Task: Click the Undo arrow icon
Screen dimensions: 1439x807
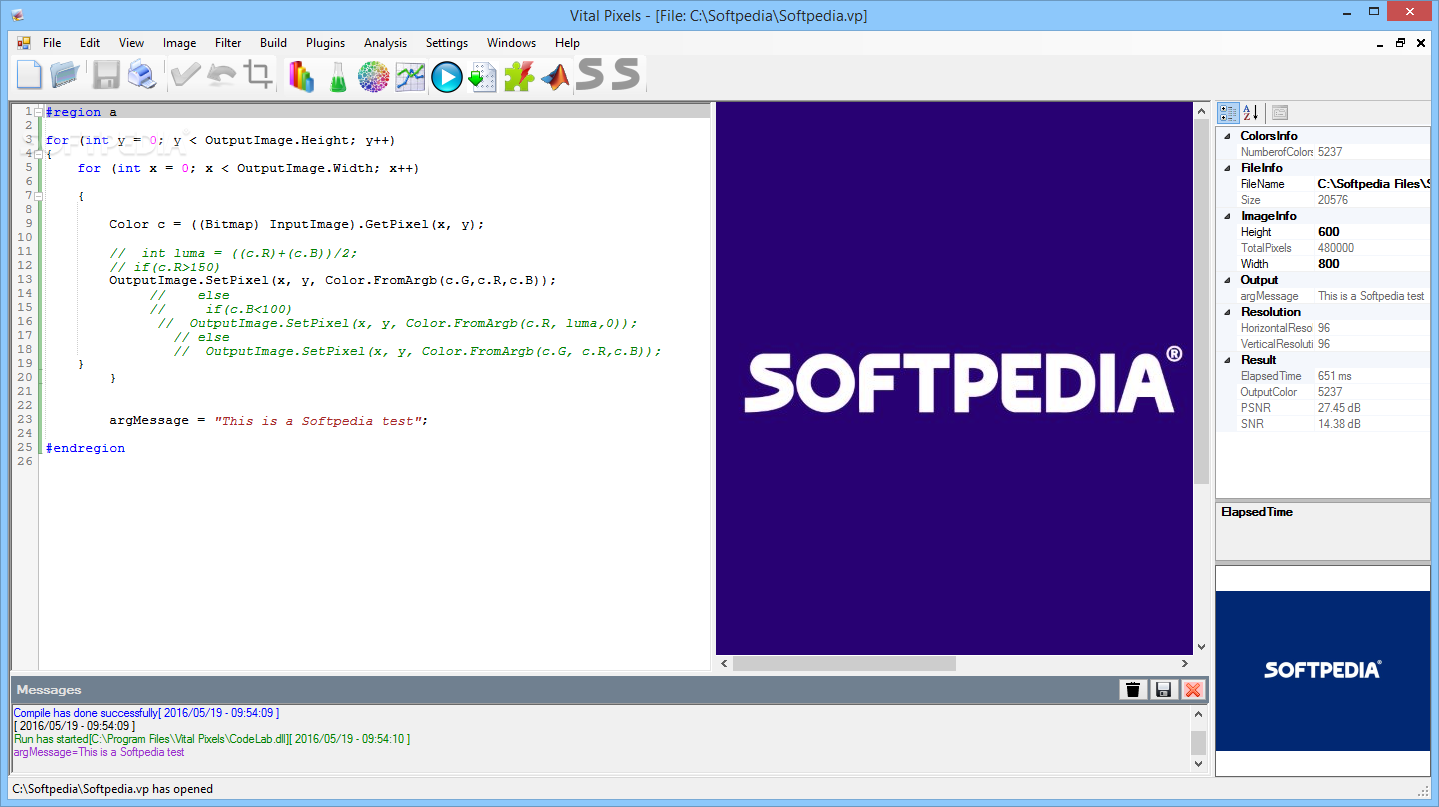Action: click(x=221, y=76)
